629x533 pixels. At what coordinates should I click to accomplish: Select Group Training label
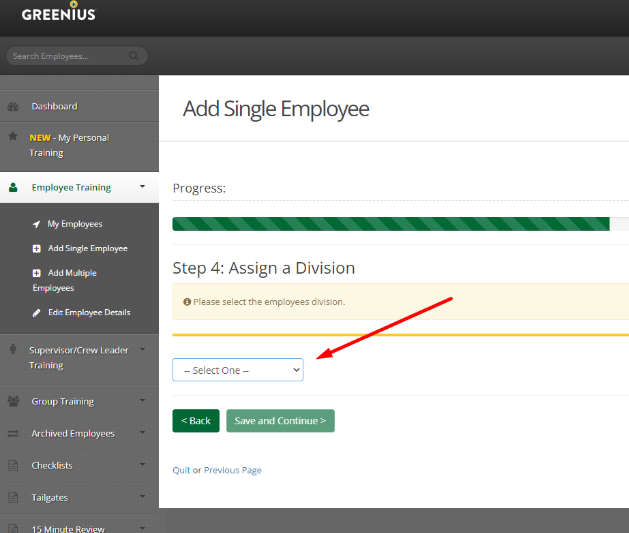pyautogui.click(x=63, y=401)
